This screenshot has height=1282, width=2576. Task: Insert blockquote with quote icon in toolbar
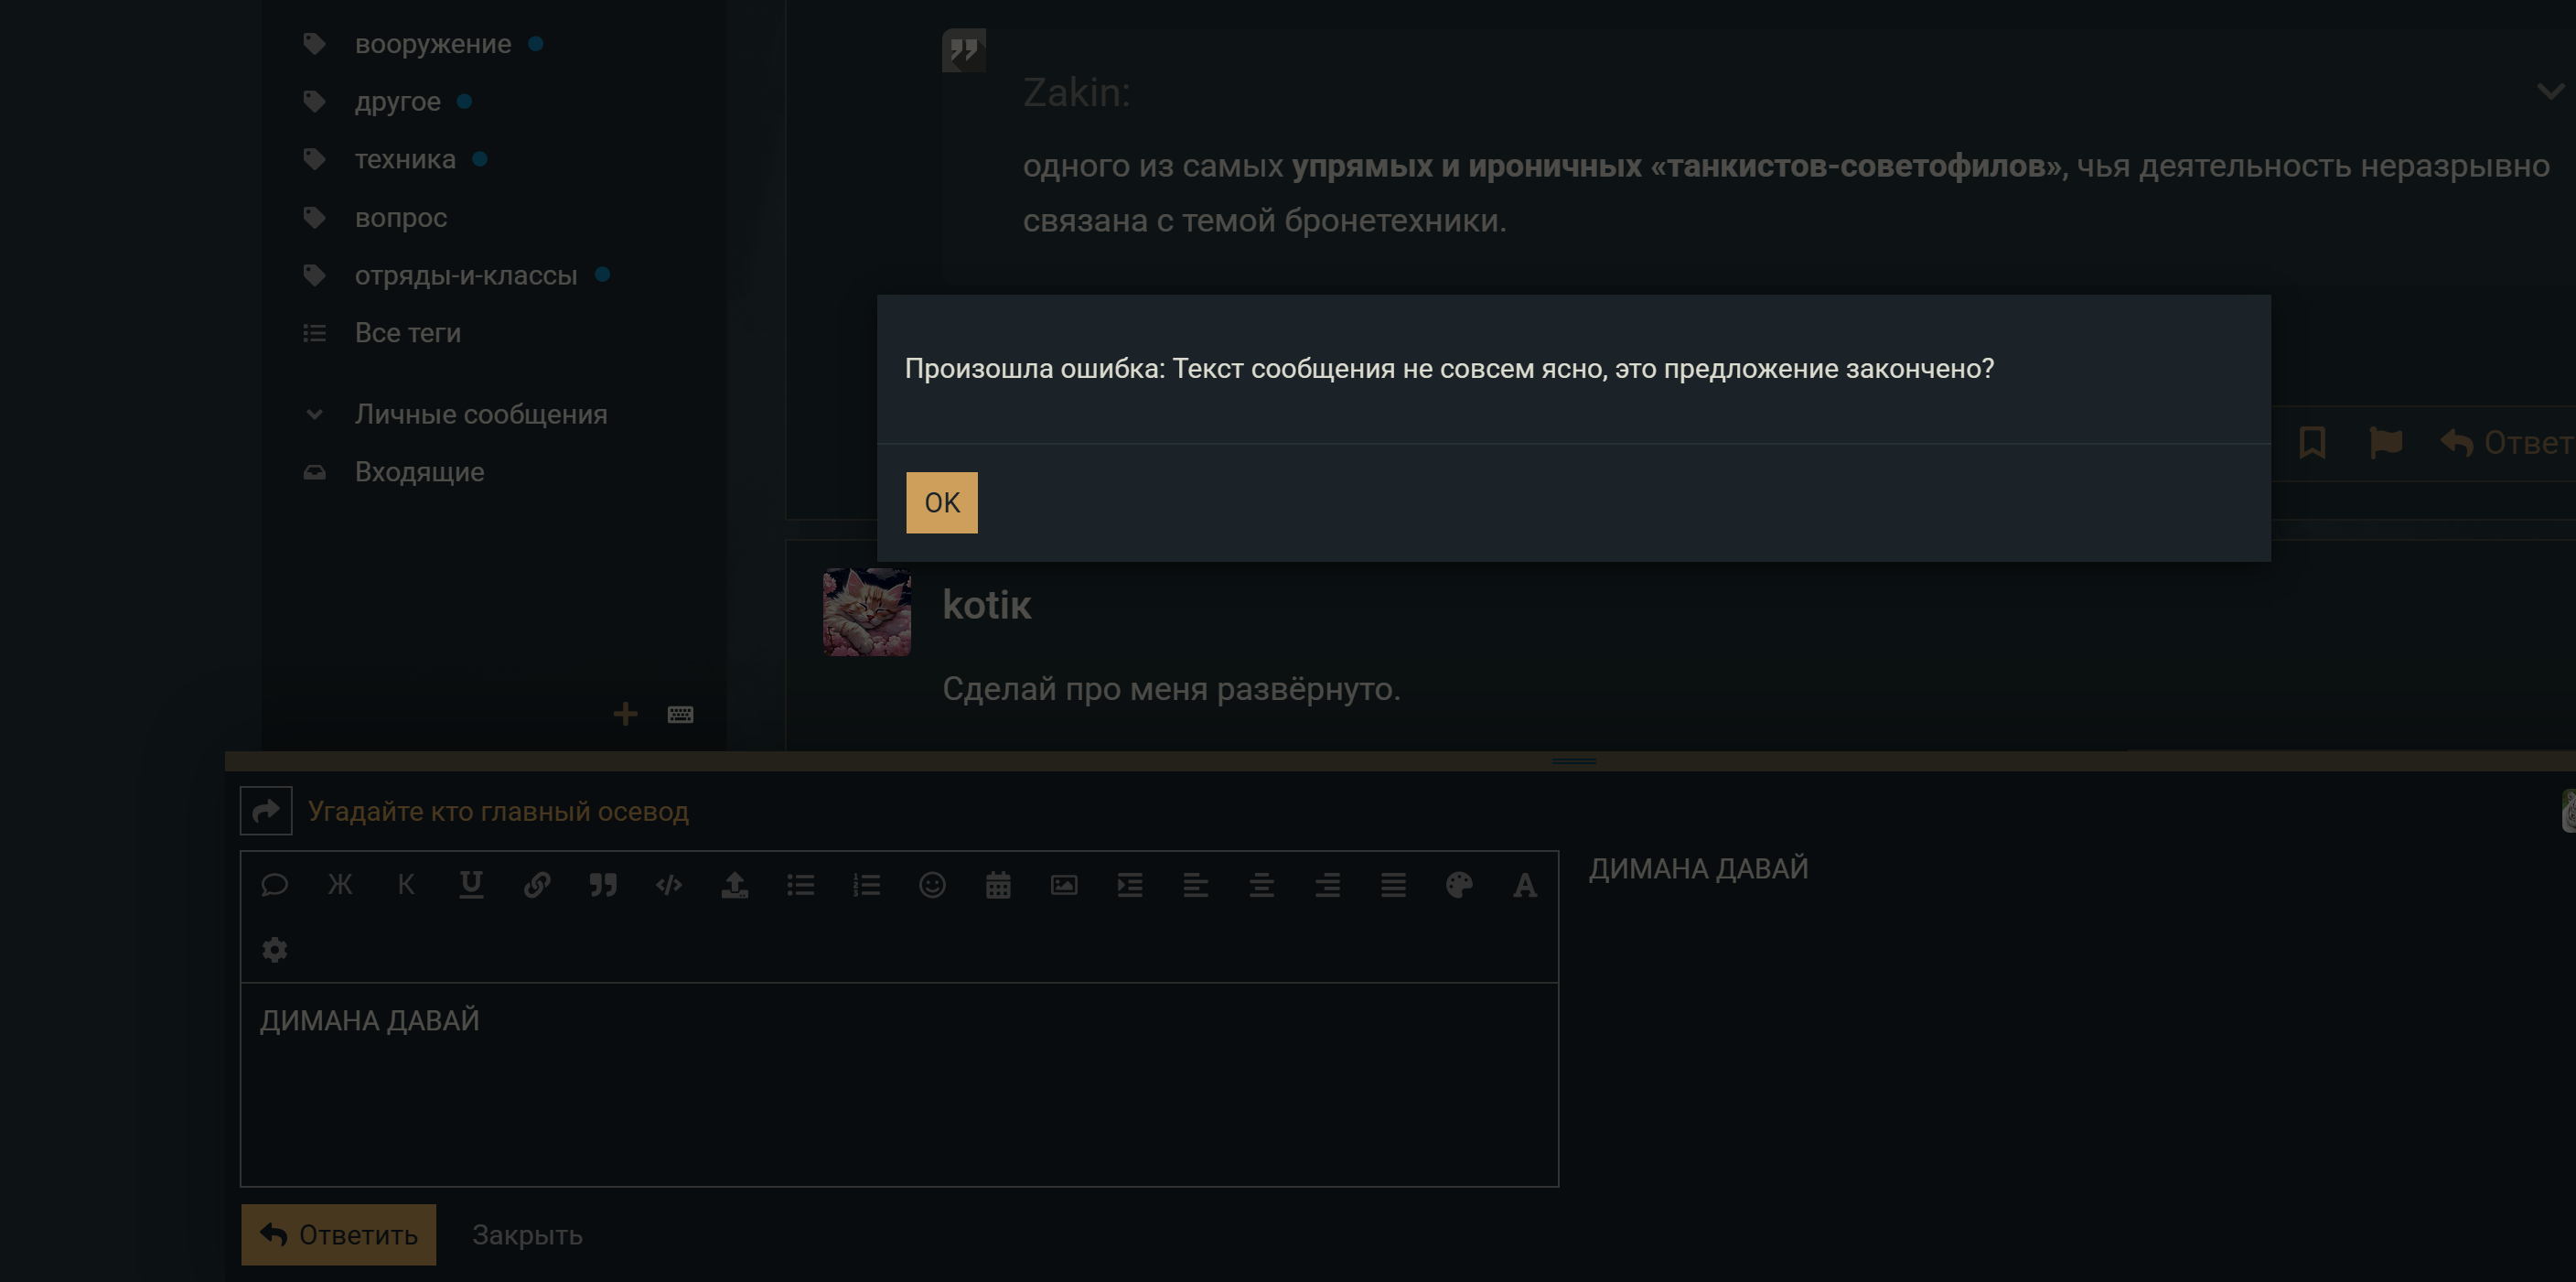tap(603, 885)
